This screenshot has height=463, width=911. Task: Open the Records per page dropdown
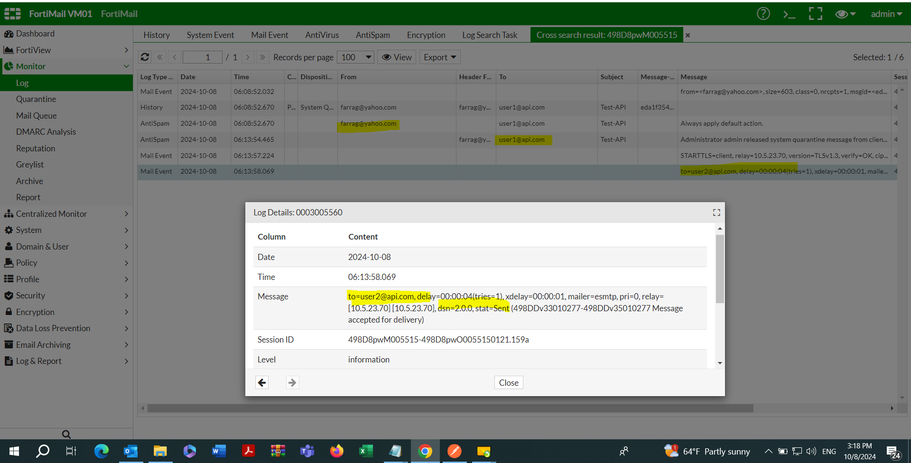(x=355, y=58)
